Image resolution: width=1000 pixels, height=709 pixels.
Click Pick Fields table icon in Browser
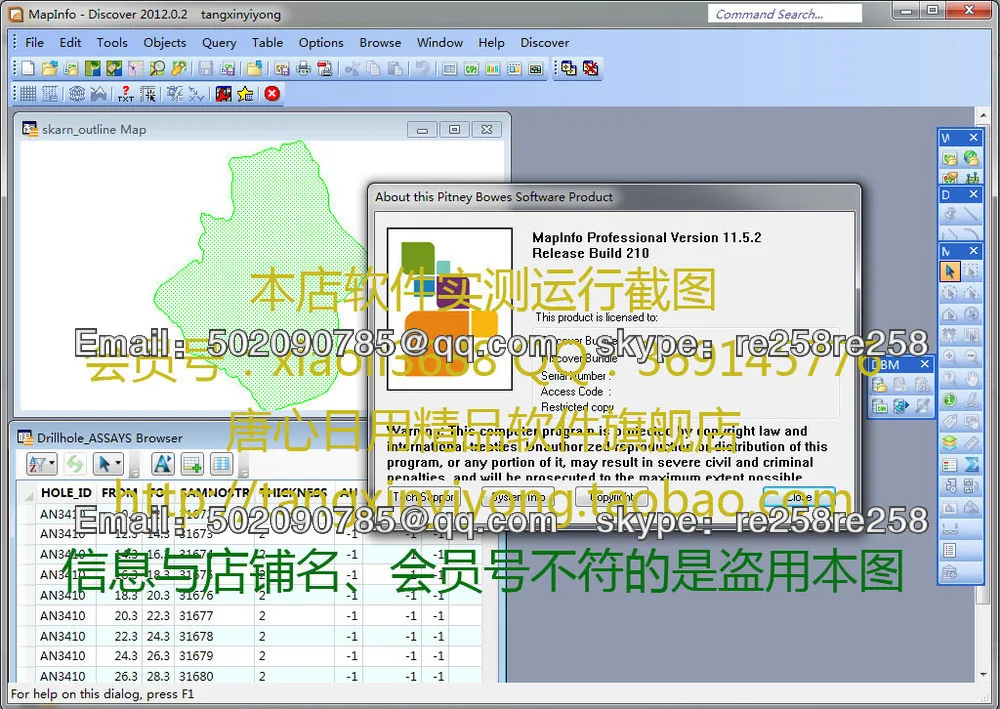click(221, 464)
